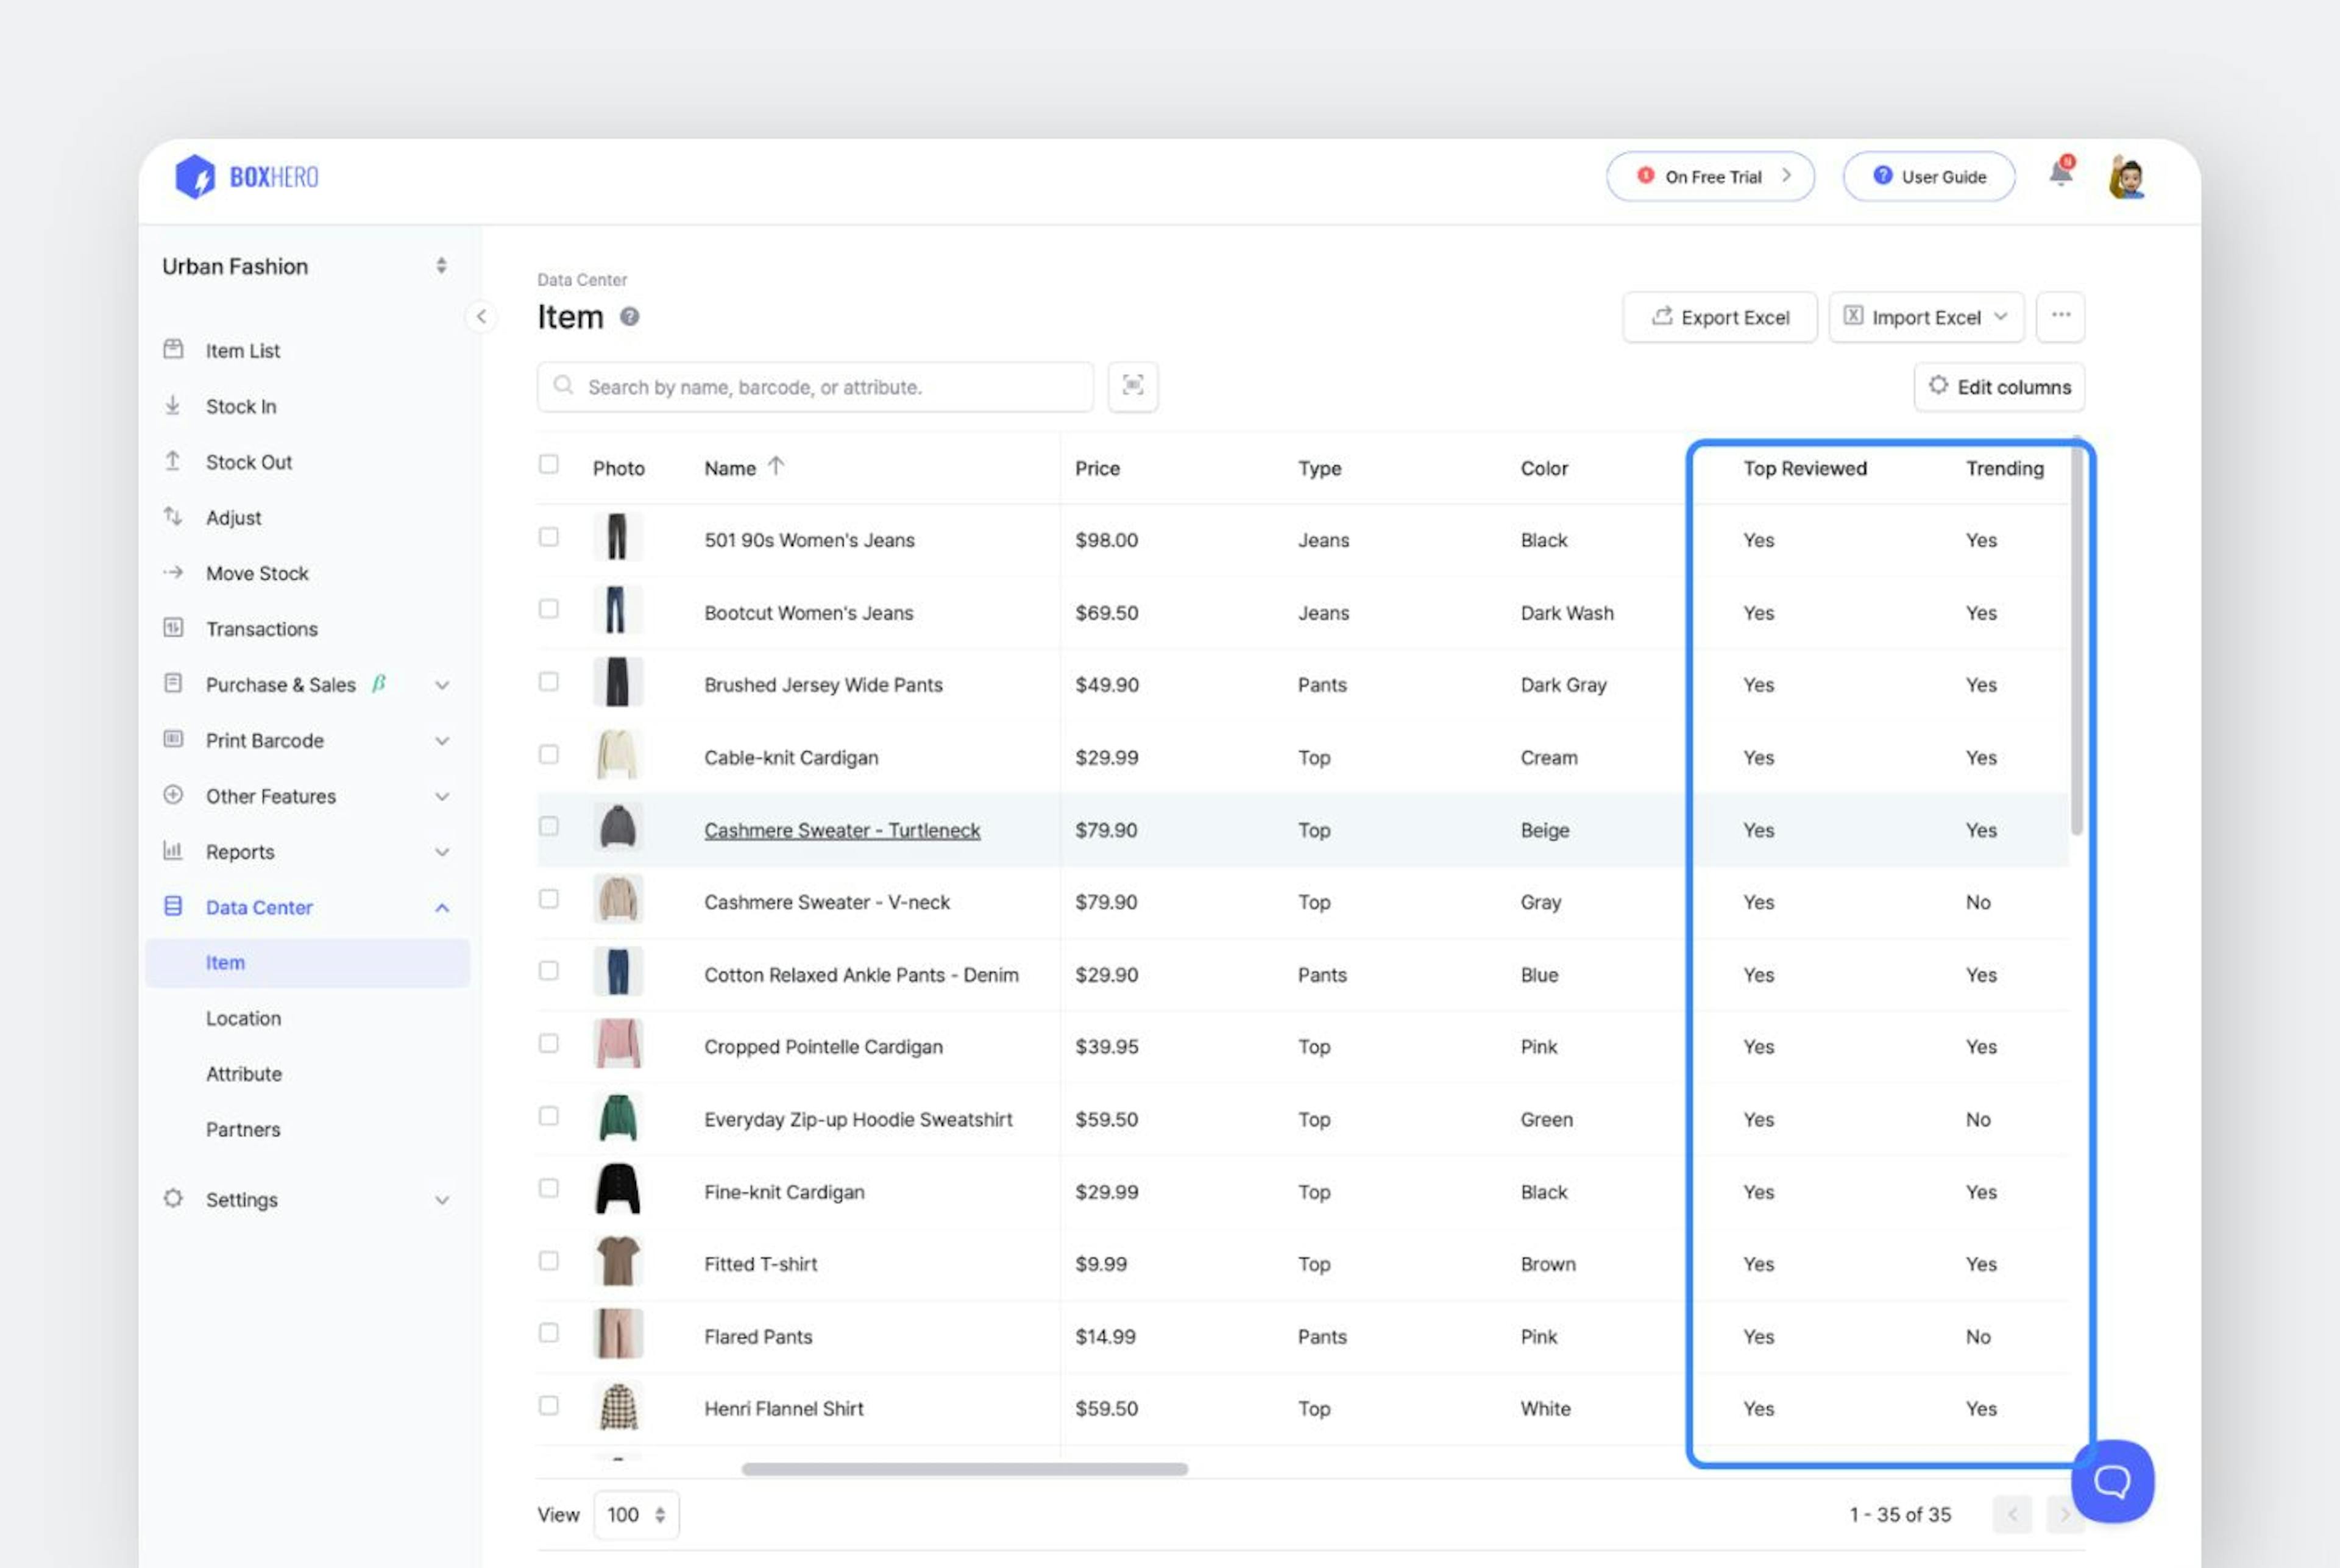This screenshot has width=2340, height=1568.
Task: Focus the search by name field
Action: [x=815, y=387]
